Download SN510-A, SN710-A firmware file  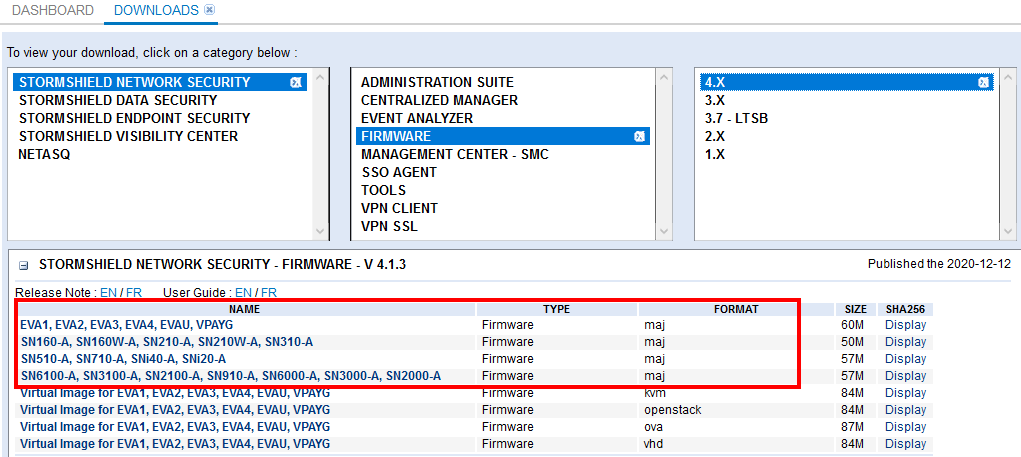(x=123, y=358)
